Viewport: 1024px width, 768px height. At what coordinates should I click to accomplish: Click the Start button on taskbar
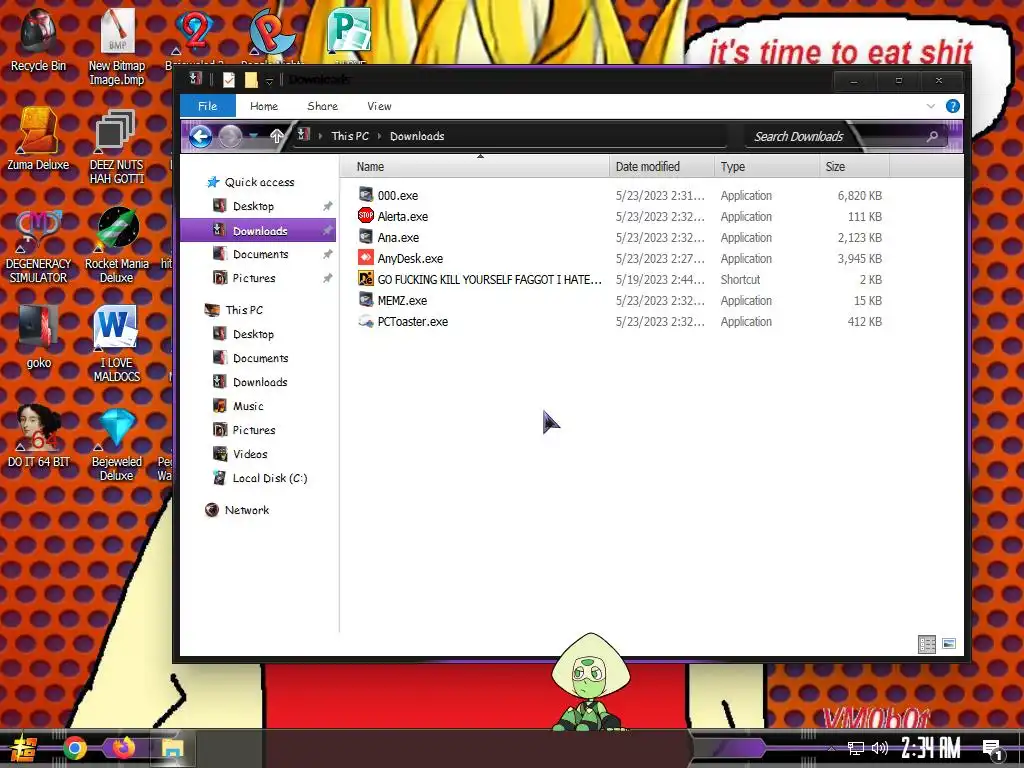24,748
